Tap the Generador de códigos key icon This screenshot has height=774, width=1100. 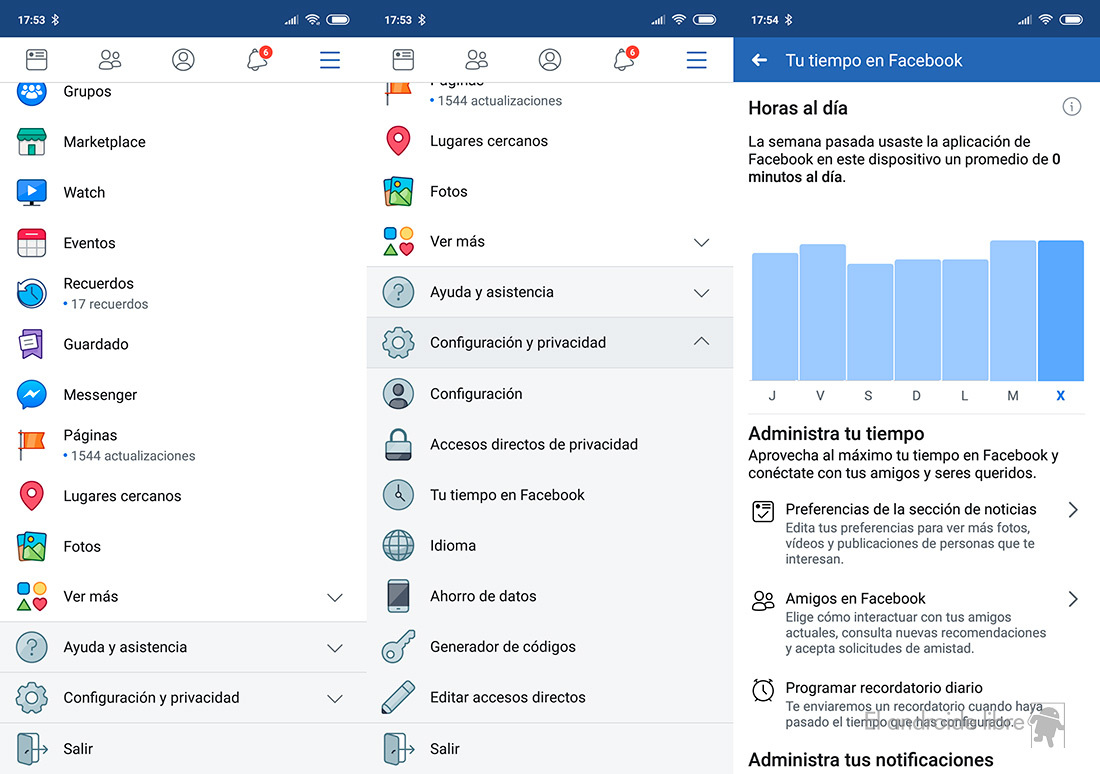tap(398, 647)
